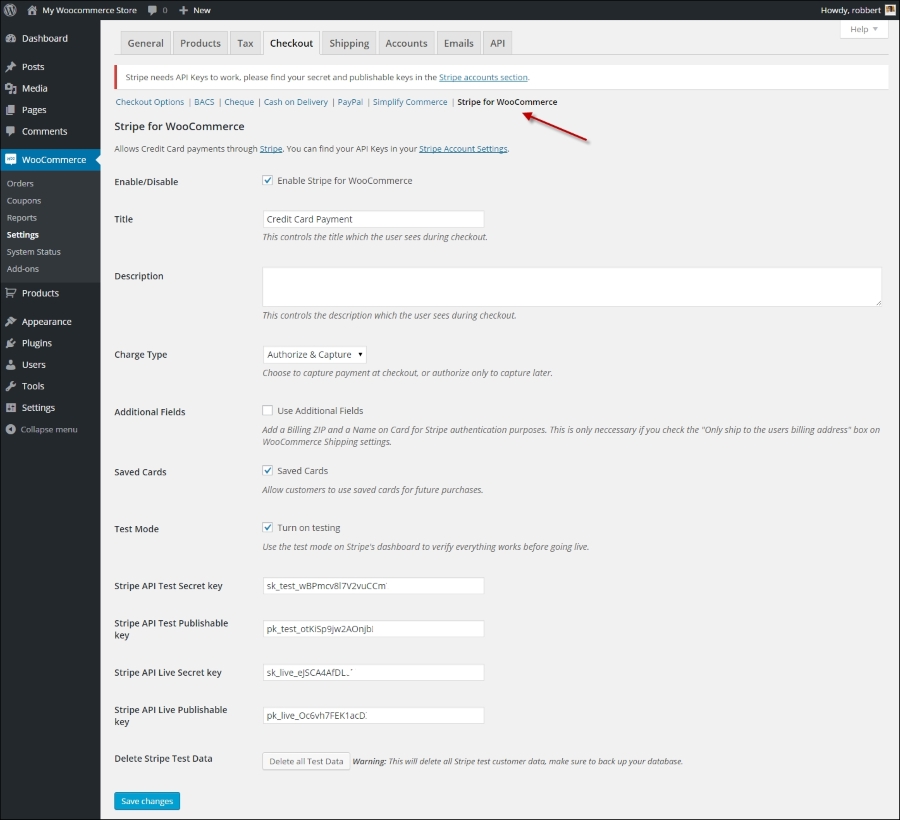The width and height of the screenshot is (900, 820).
Task: Enable Use Additional Fields
Action: coord(267,410)
